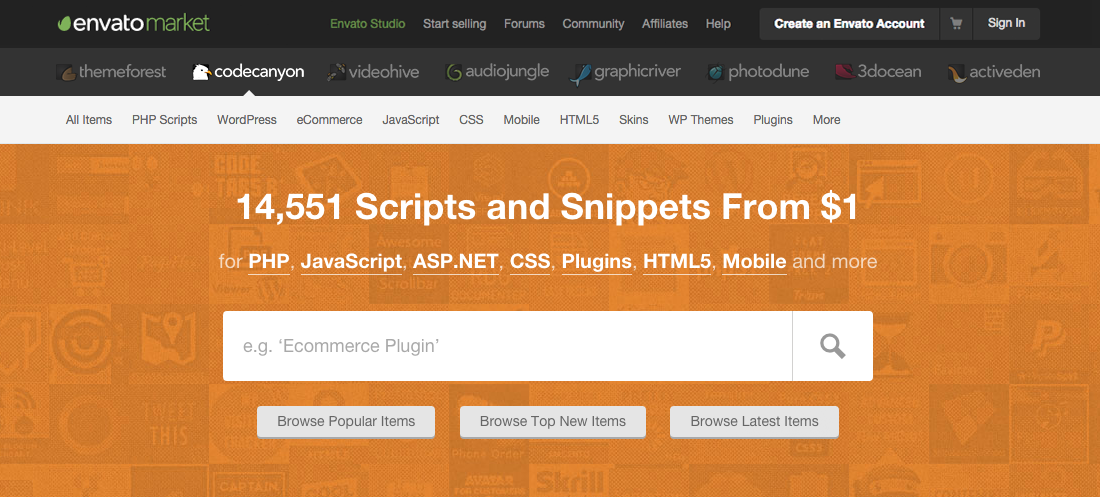Click the Envato Market logo
The image size is (1100, 497).
coord(133,23)
